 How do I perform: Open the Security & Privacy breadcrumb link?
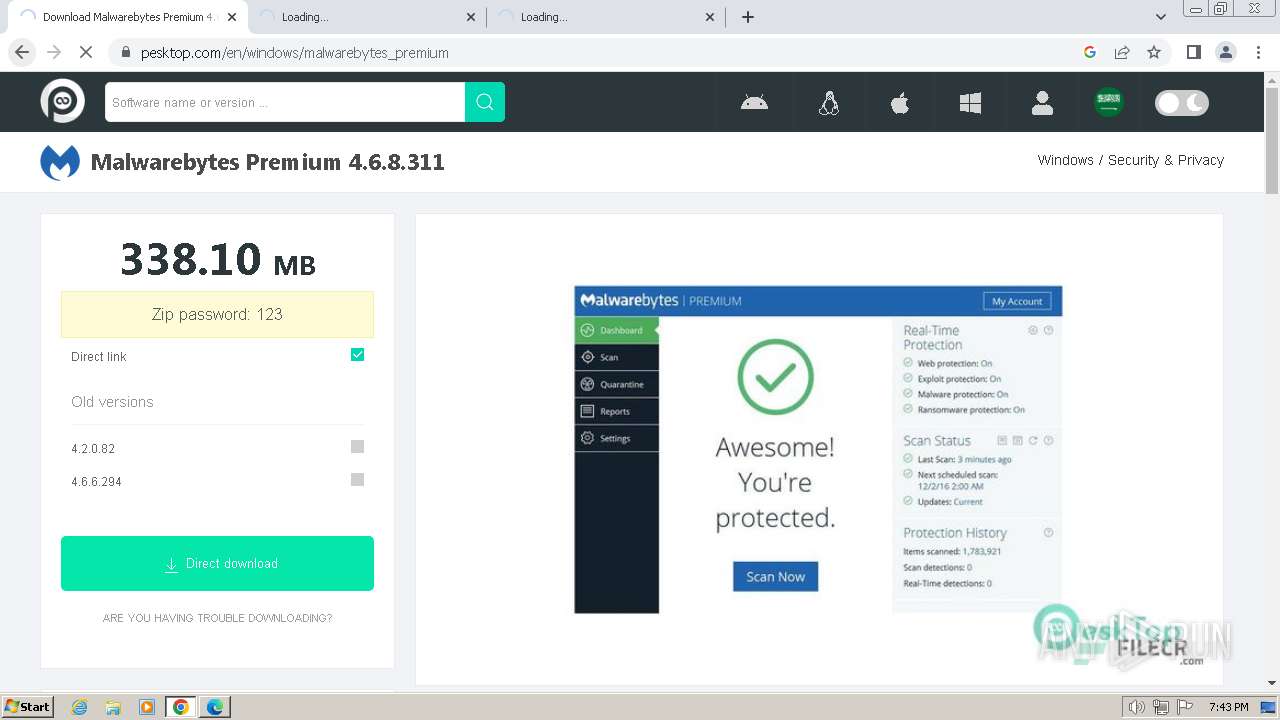coord(1165,160)
